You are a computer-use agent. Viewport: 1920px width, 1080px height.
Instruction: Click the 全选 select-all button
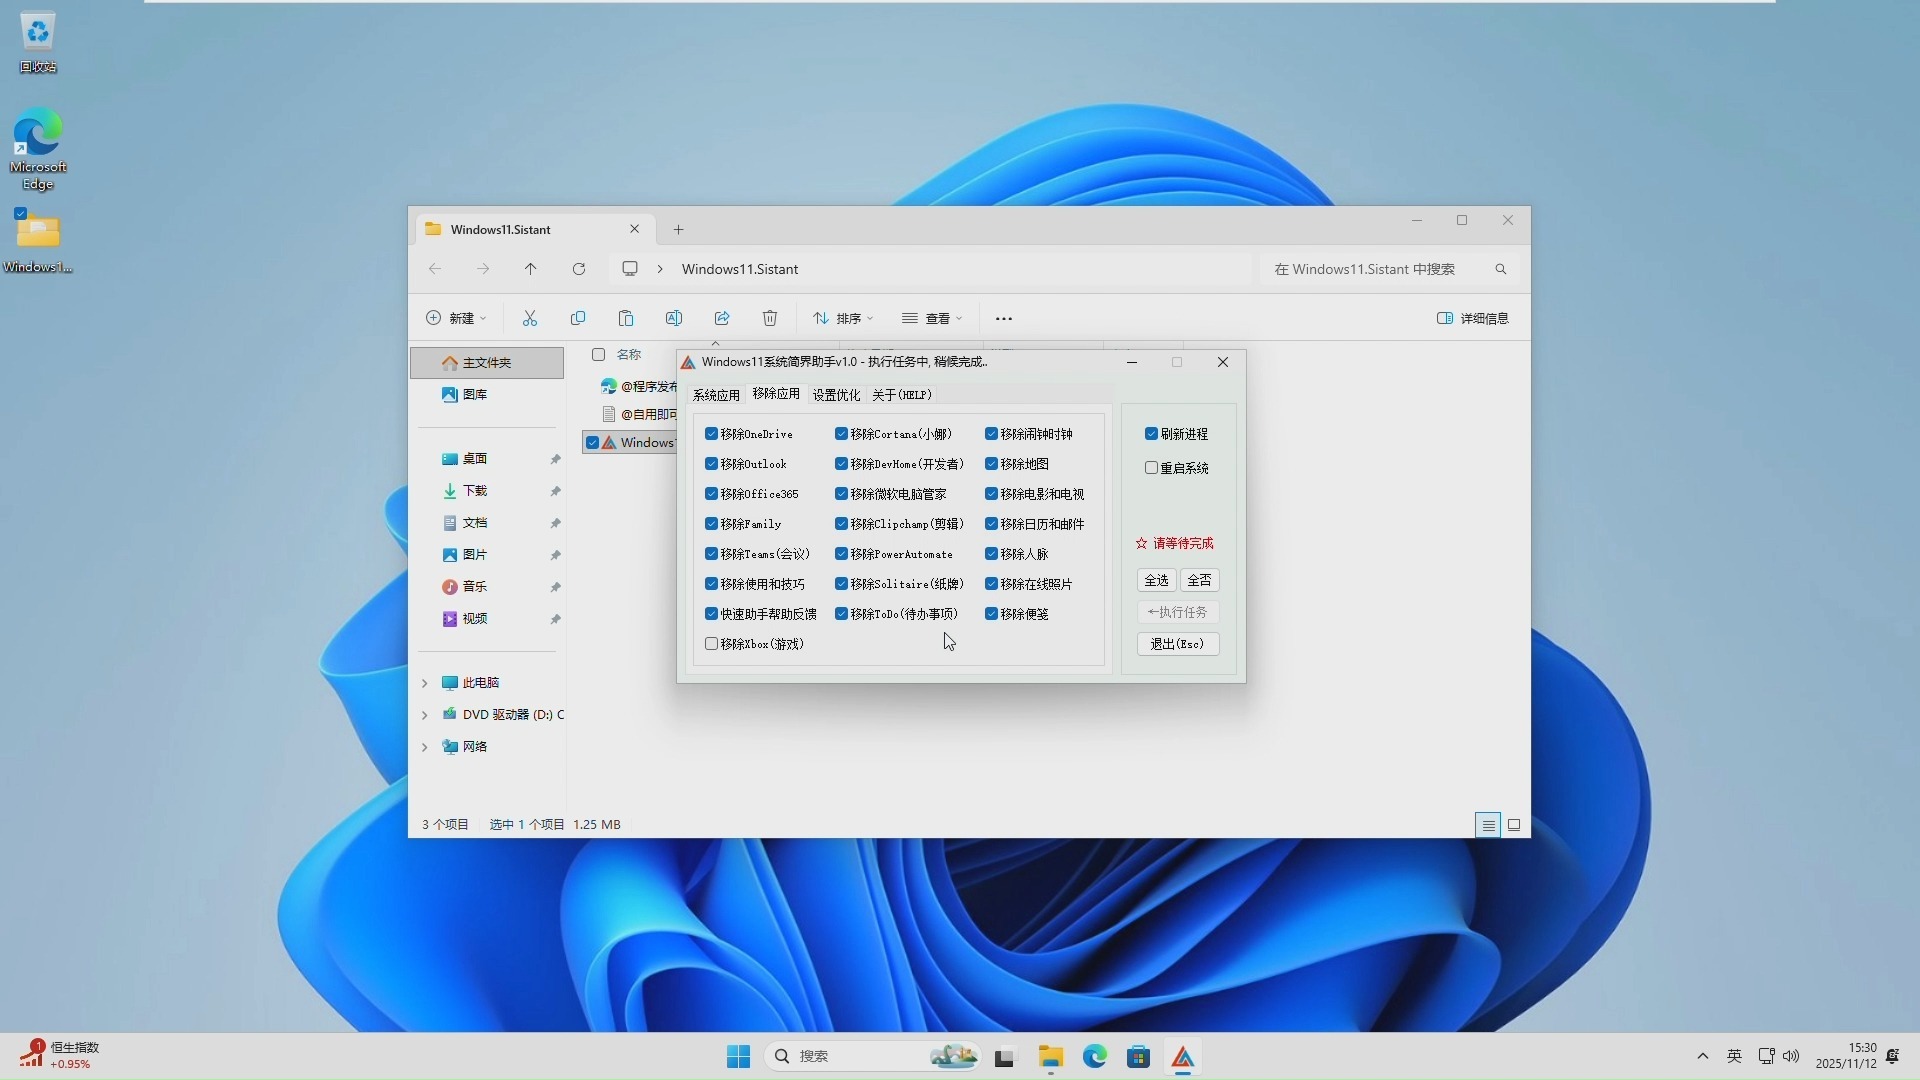(x=1156, y=580)
